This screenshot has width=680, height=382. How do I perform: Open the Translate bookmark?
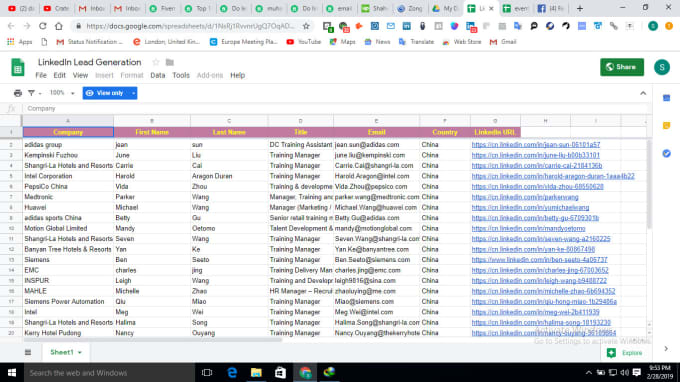click(416, 42)
